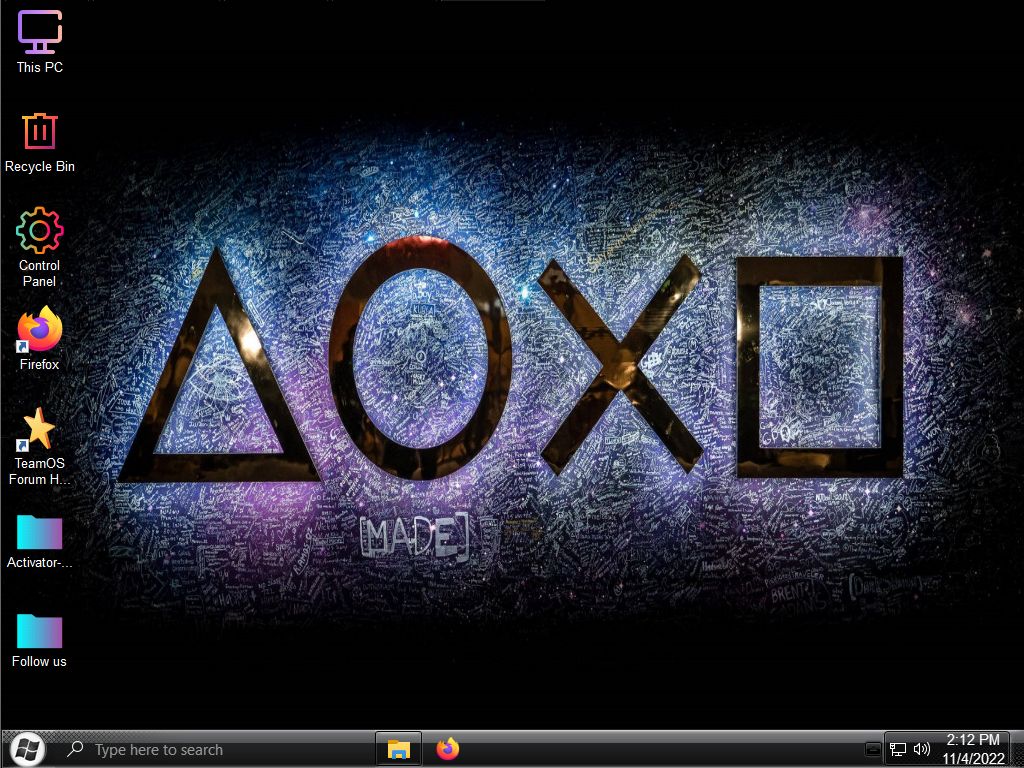Launch Firefox from the taskbar
Image resolution: width=1024 pixels, height=768 pixels.
click(448, 749)
